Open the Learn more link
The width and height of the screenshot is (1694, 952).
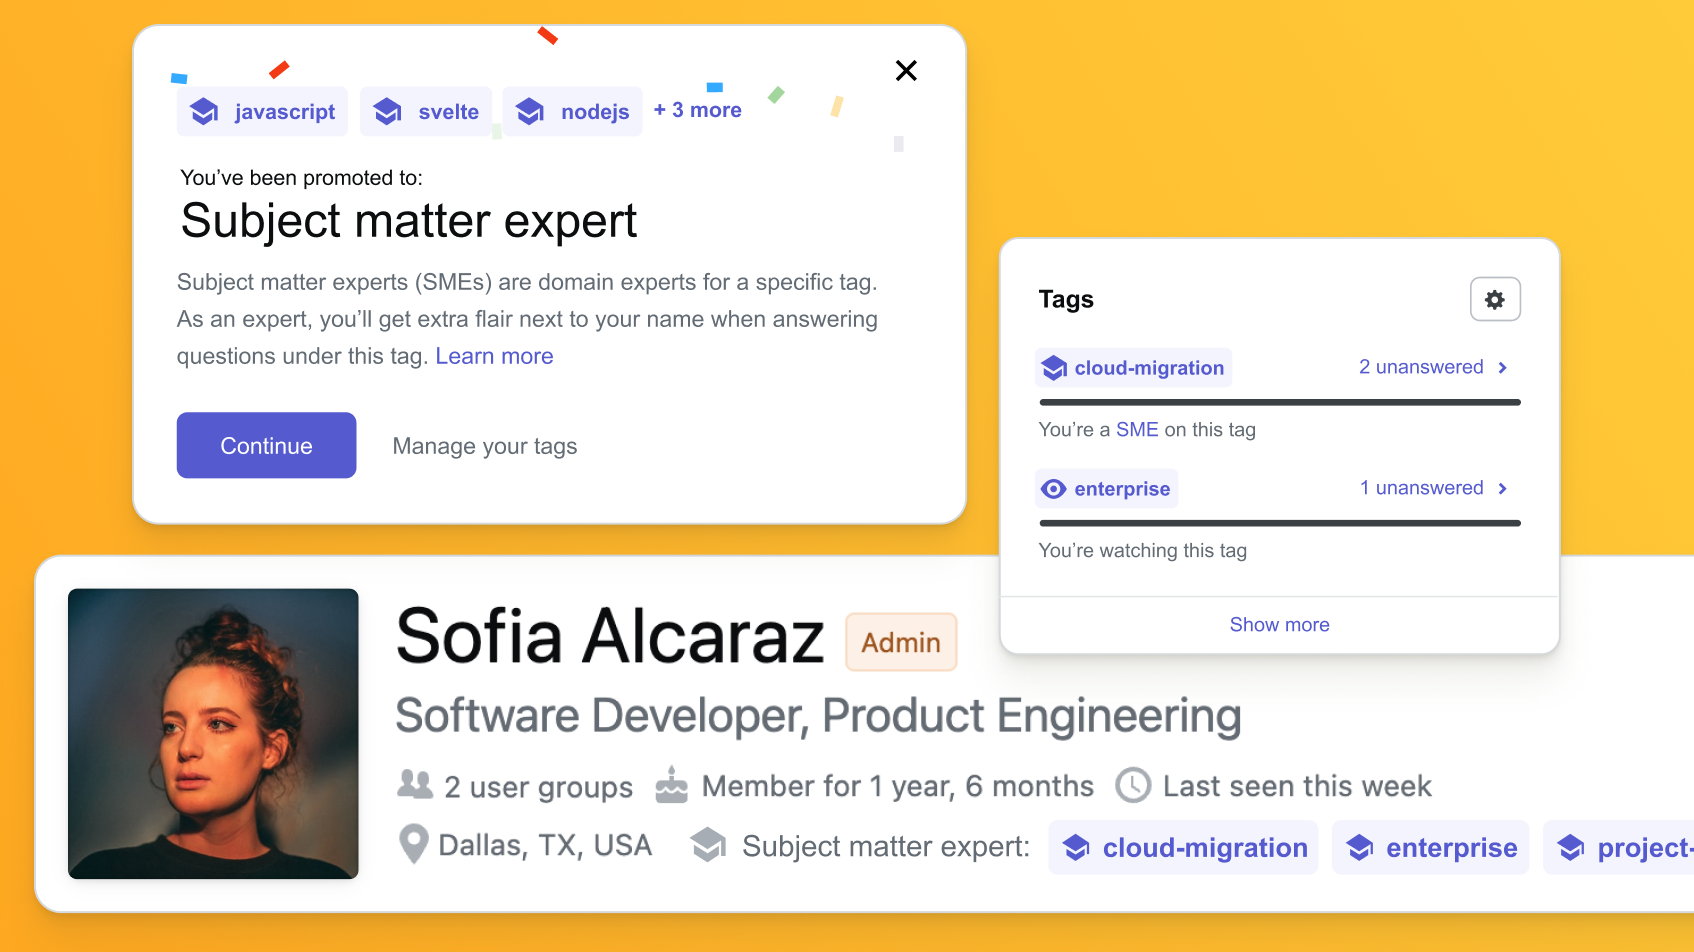click(494, 356)
